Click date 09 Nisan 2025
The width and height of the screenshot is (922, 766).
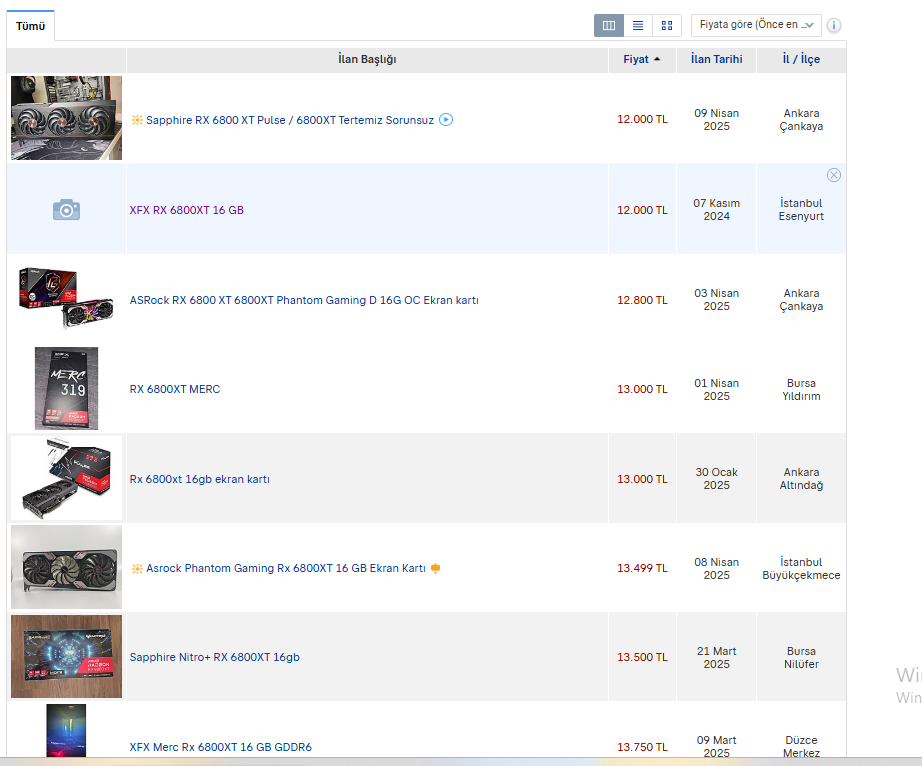point(716,120)
